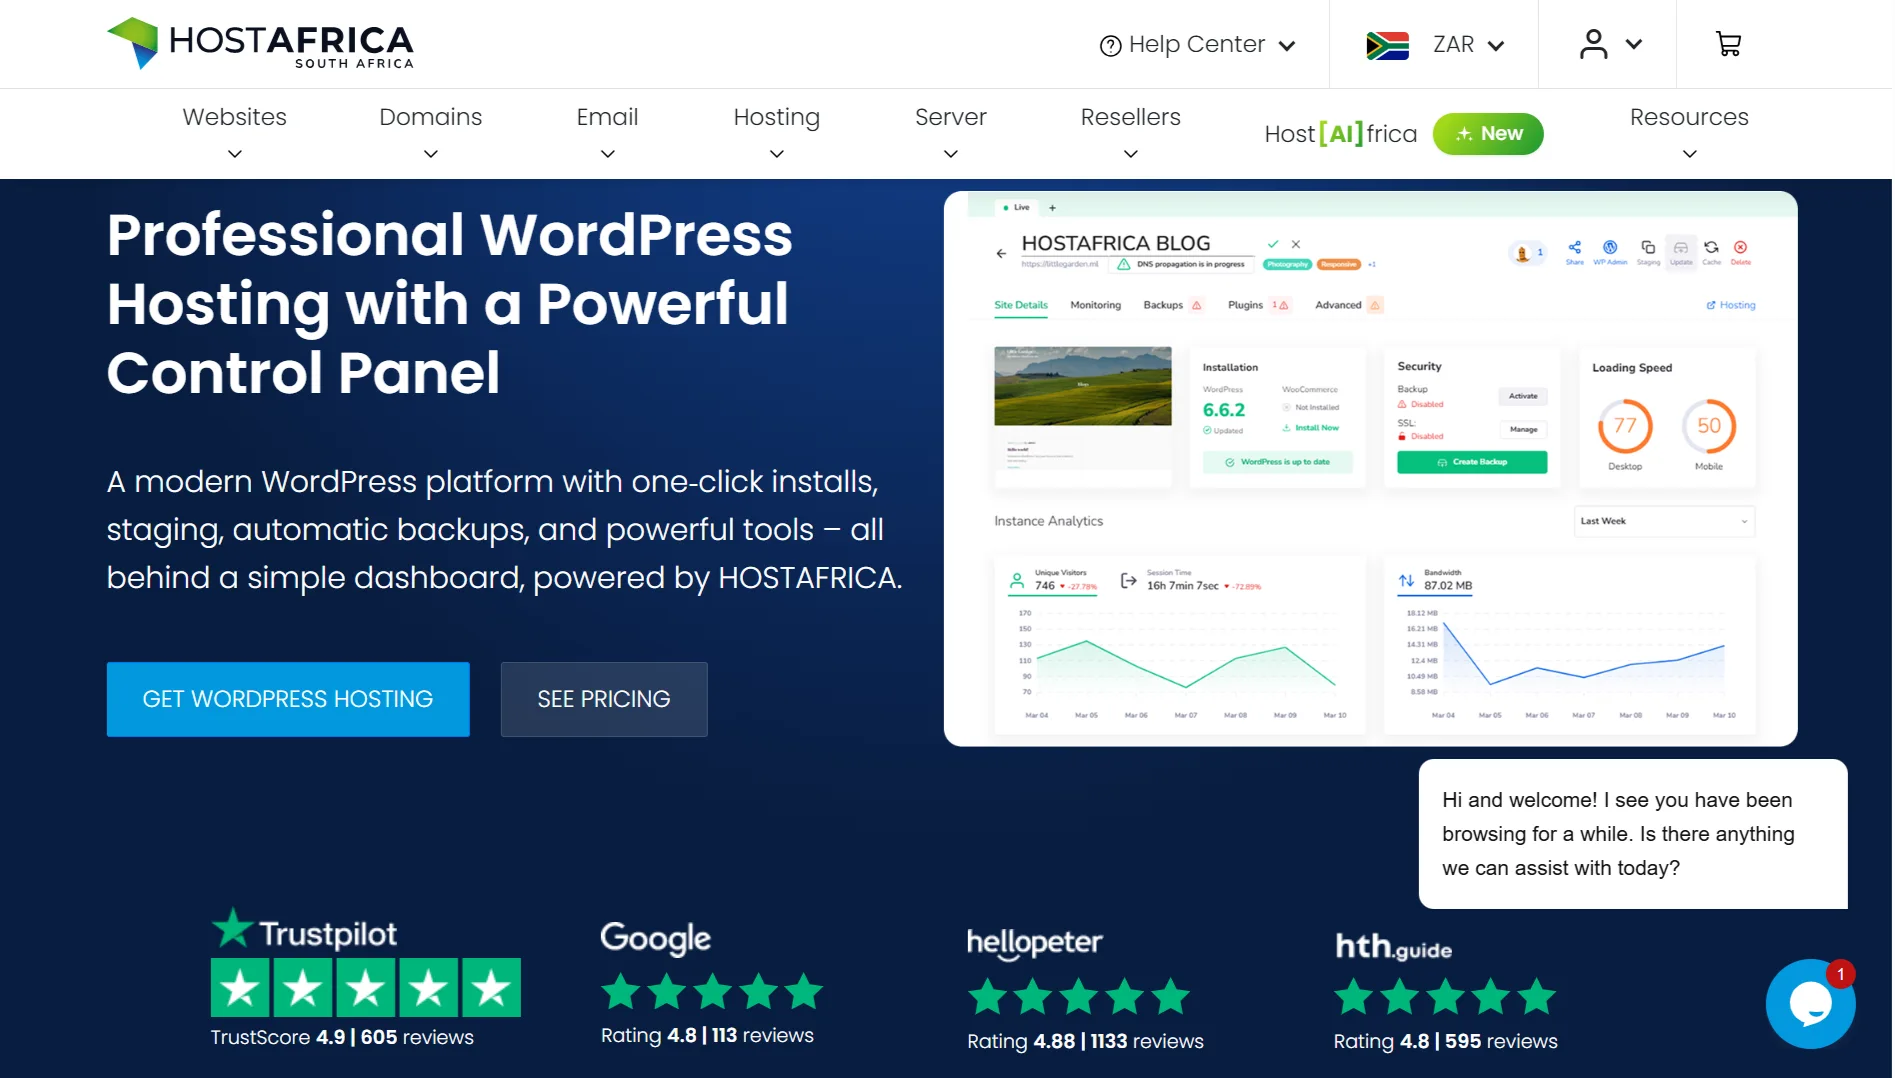
Task: Click hth.guide Rating 4.8 reviews text
Action: point(1445,1041)
